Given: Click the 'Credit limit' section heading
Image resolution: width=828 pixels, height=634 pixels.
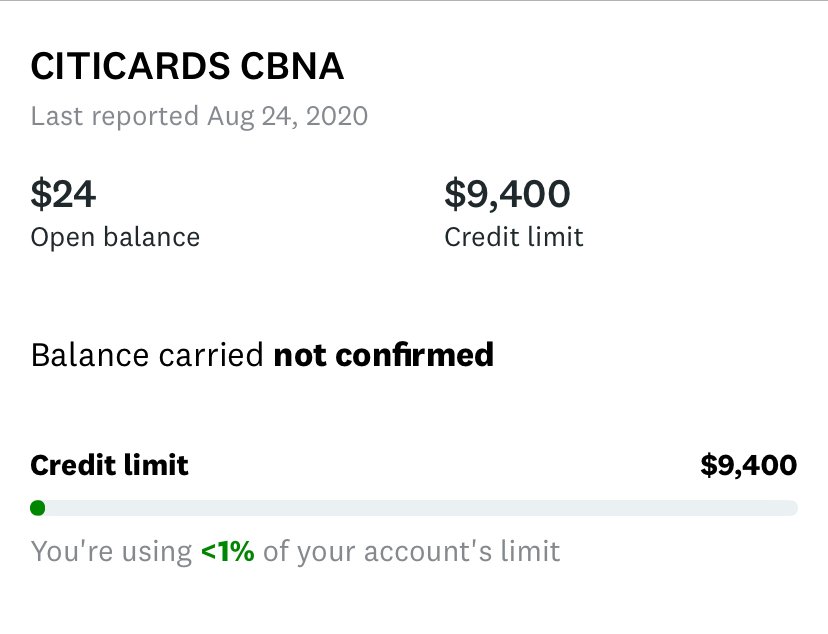Looking at the screenshot, I should (110, 465).
